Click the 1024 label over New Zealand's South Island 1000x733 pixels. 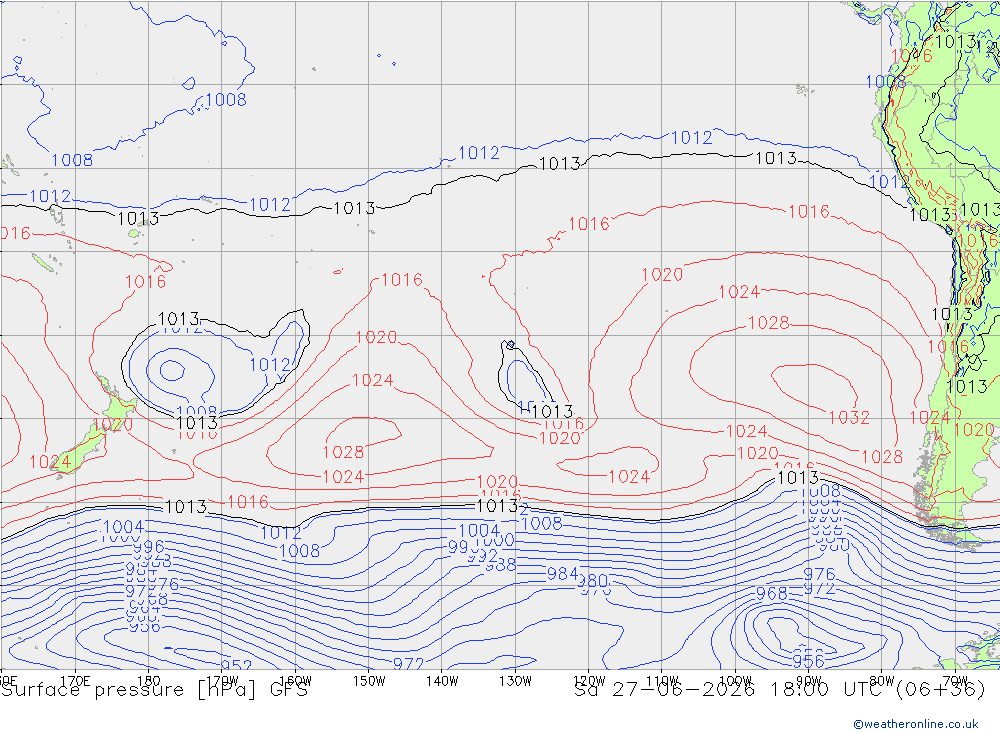pyautogui.click(x=50, y=462)
